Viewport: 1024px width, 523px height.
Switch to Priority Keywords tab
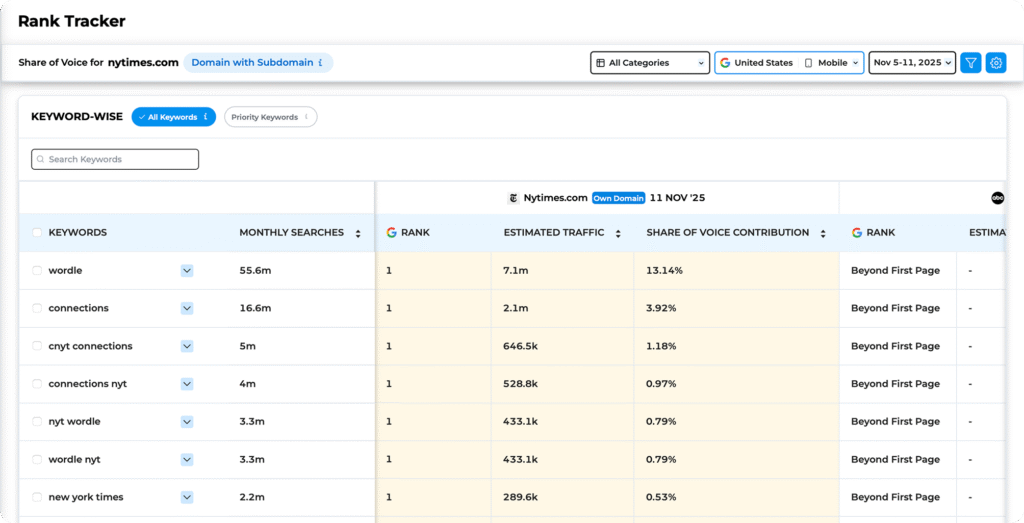click(x=265, y=117)
